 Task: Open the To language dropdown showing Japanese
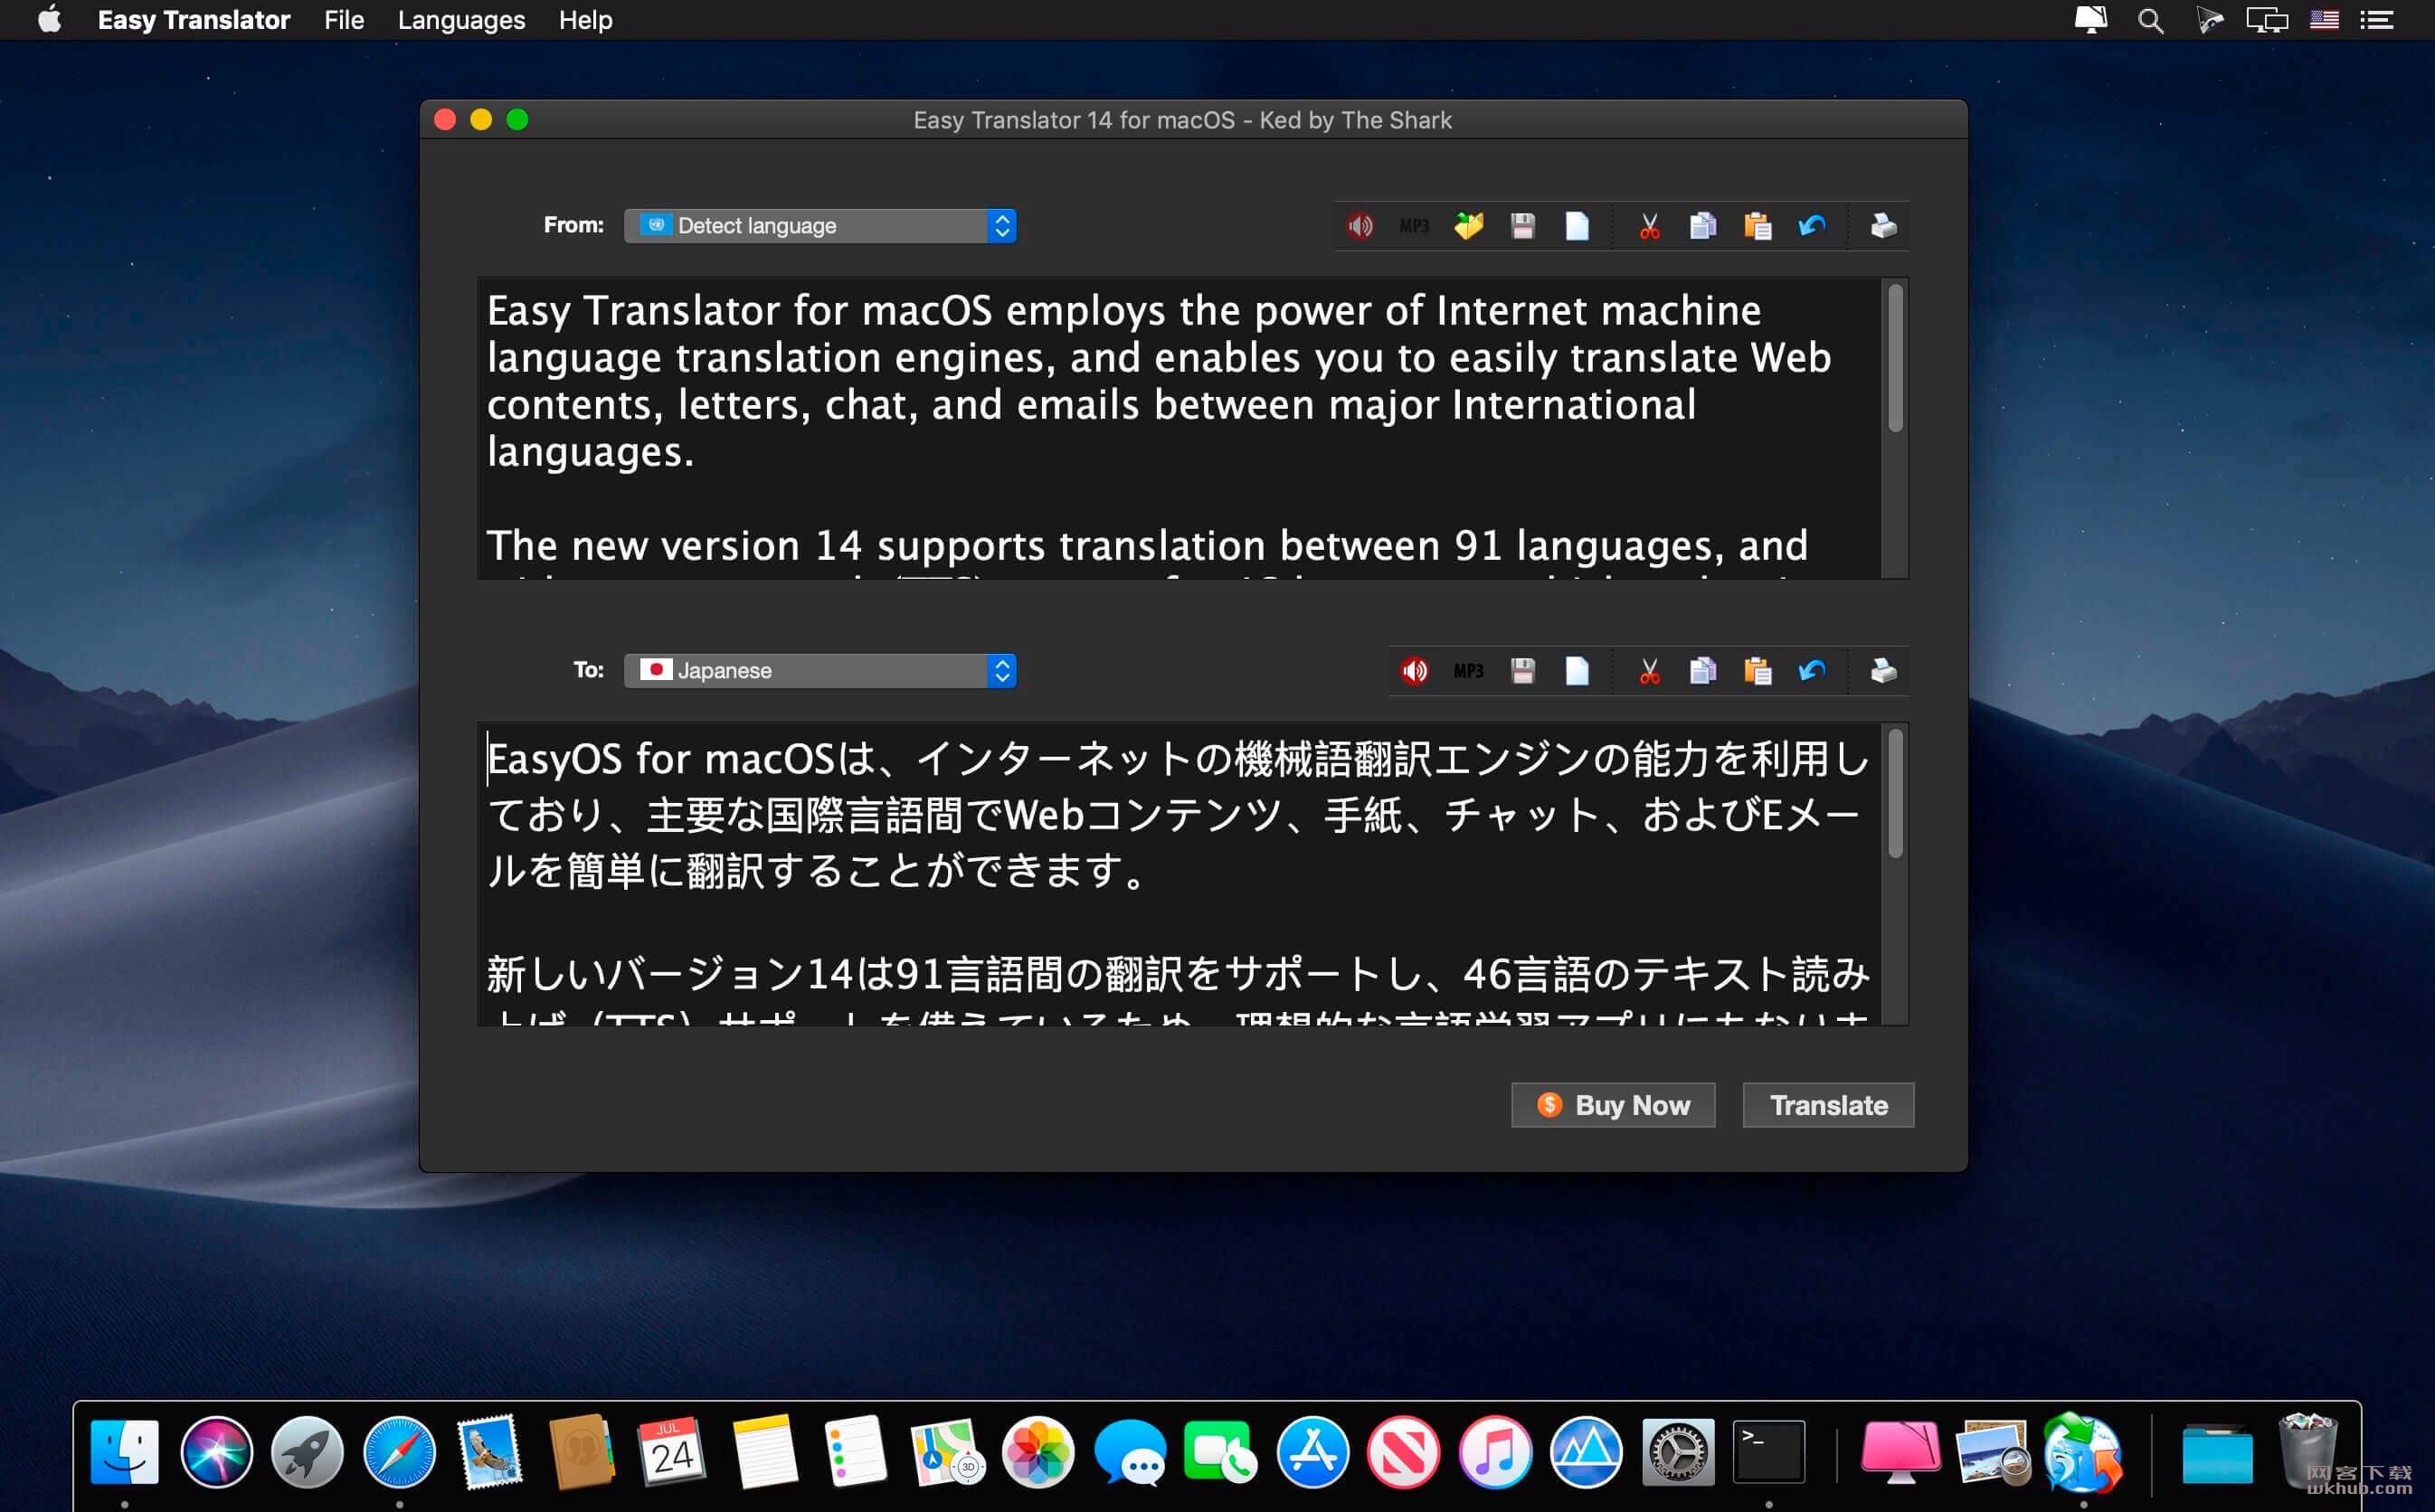click(820, 671)
